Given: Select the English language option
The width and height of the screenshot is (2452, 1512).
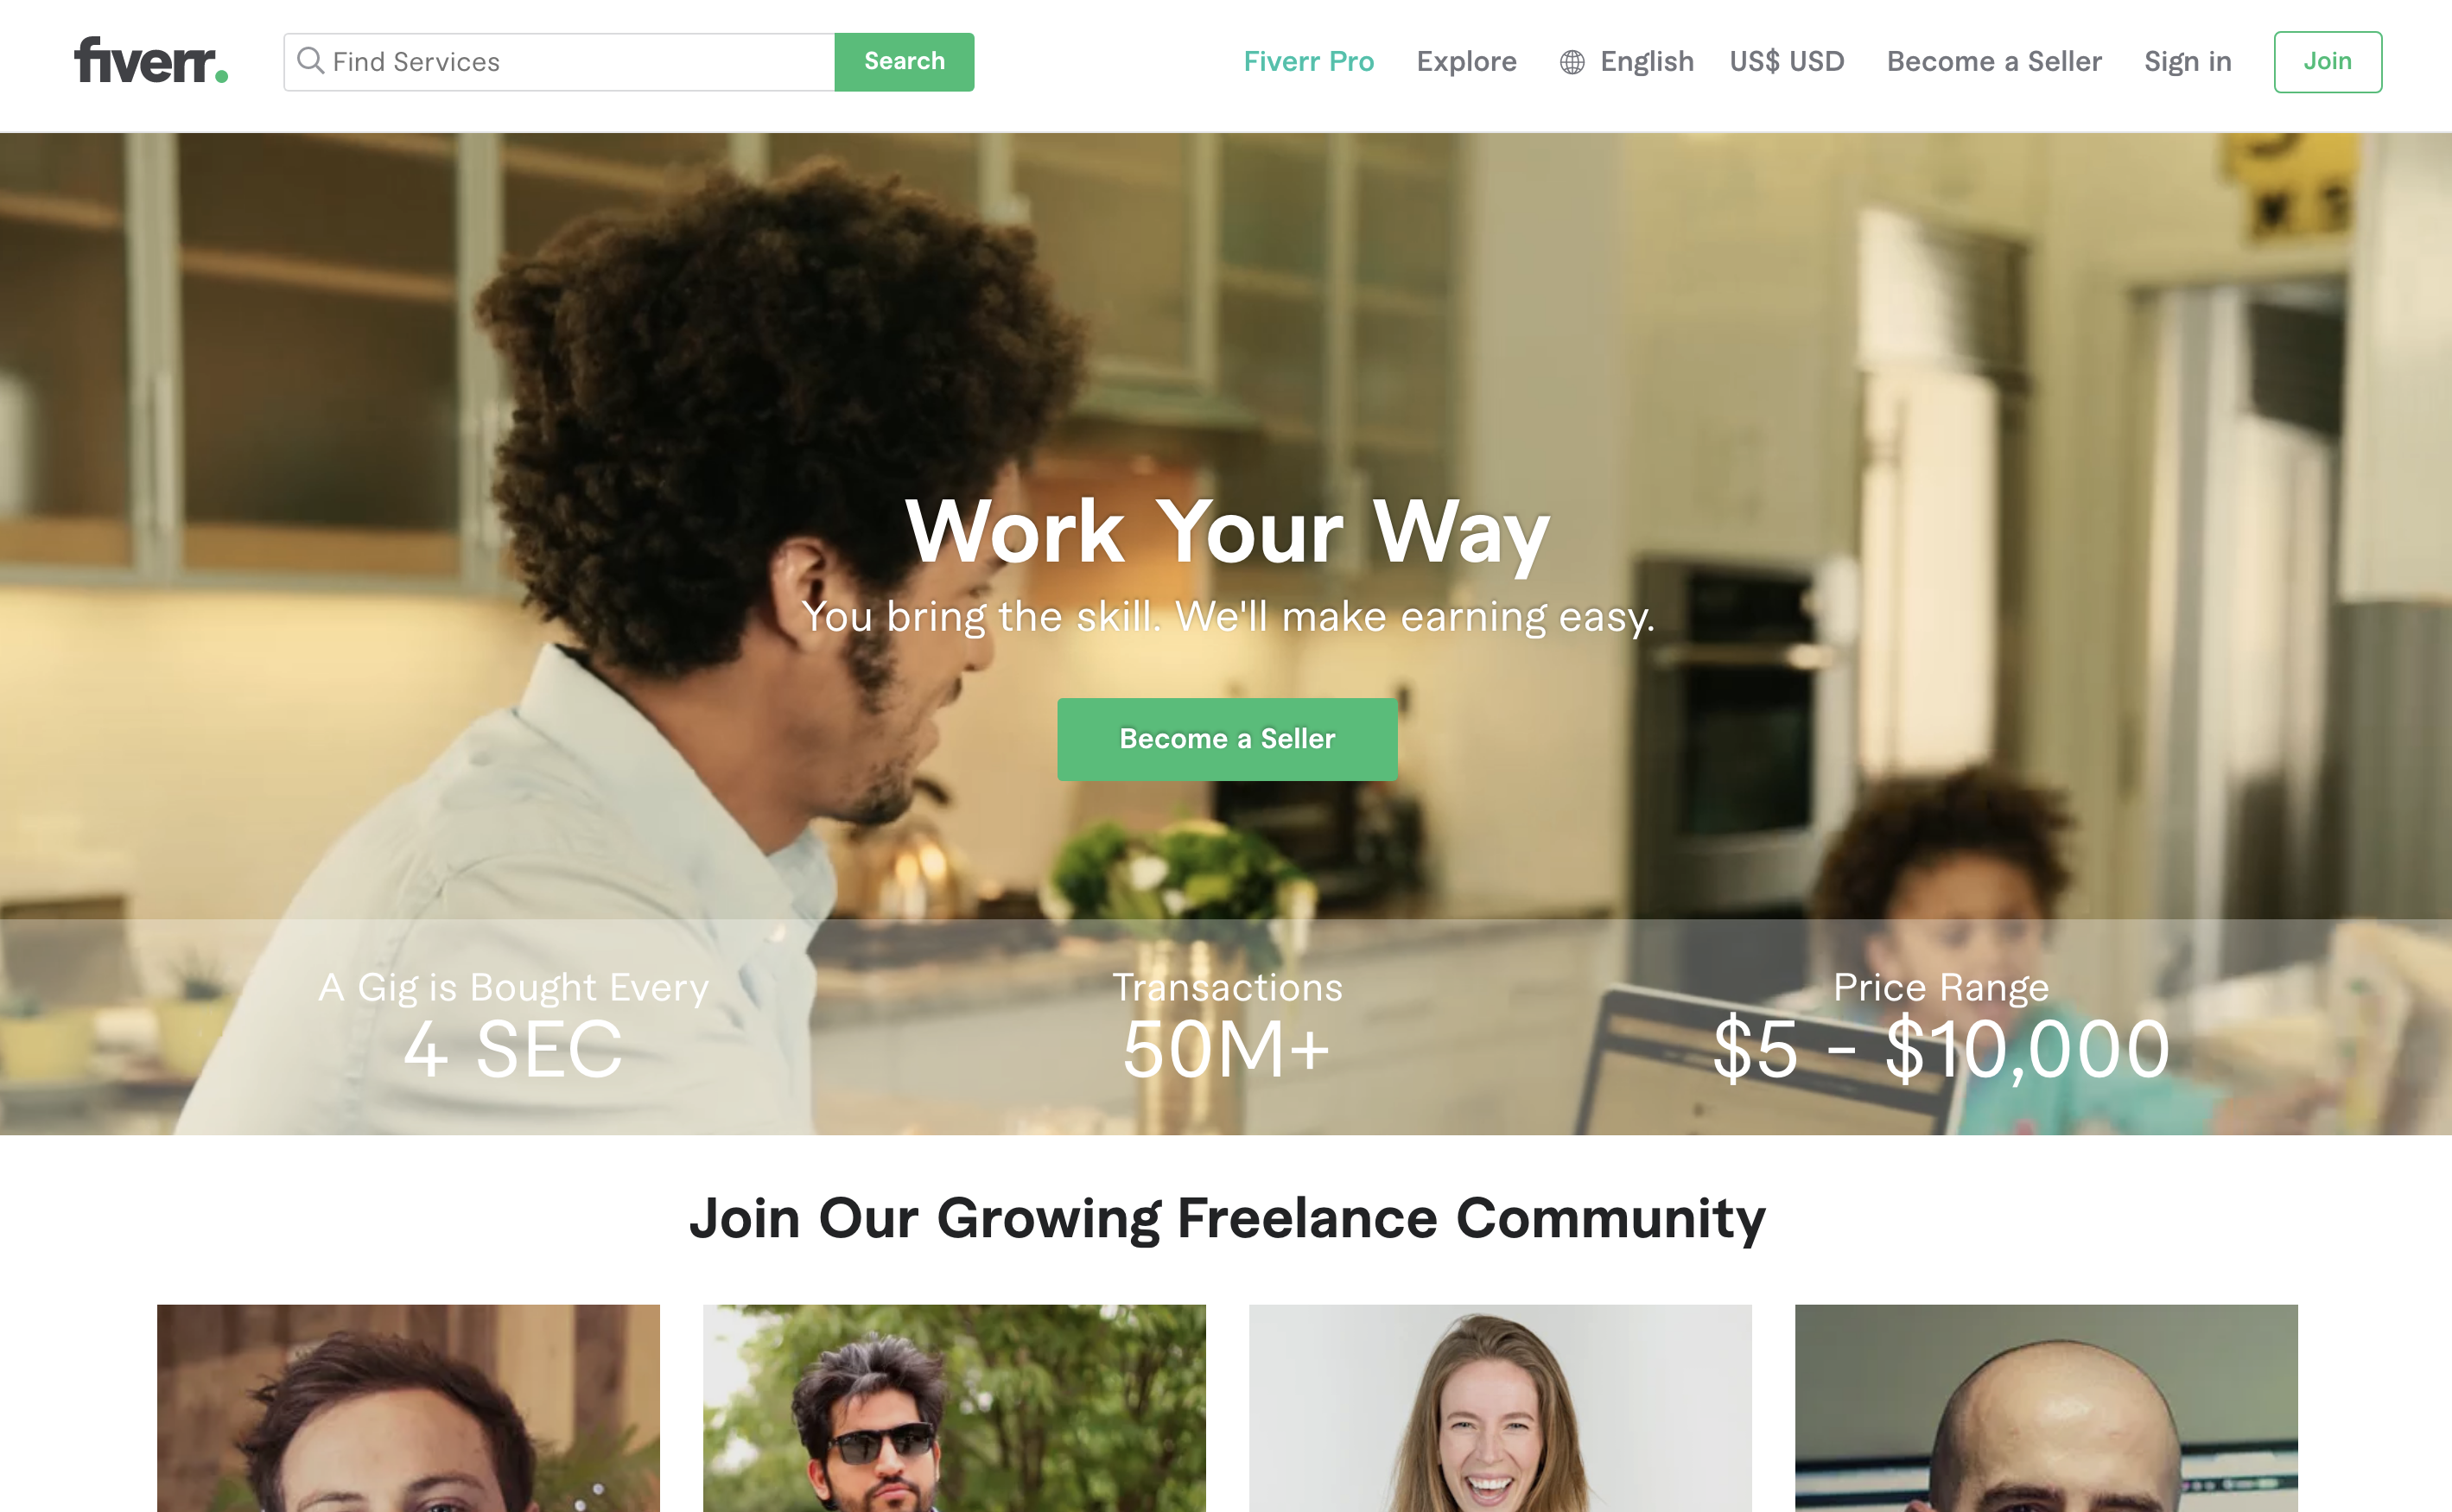Looking at the screenshot, I should 1625,61.
